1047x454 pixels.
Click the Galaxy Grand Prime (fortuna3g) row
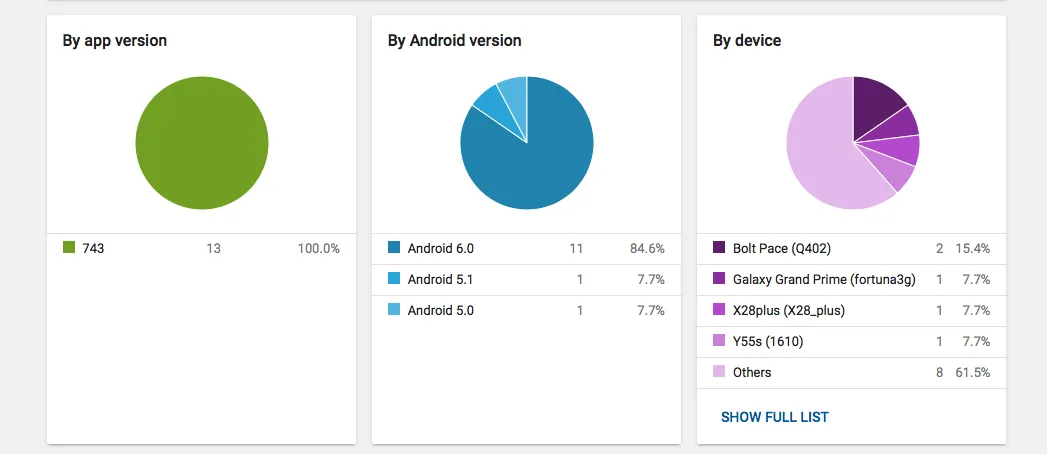(824, 279)
